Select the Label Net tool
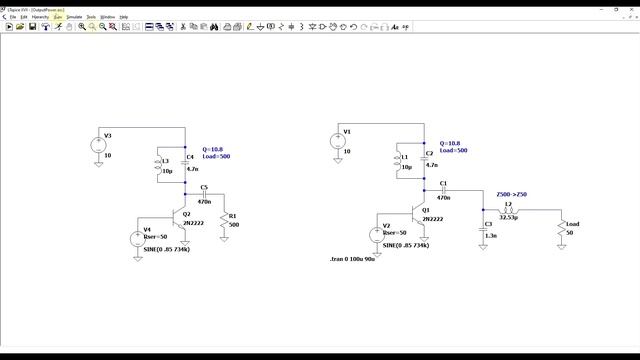 pyautogui.click(x=271, y=27)
